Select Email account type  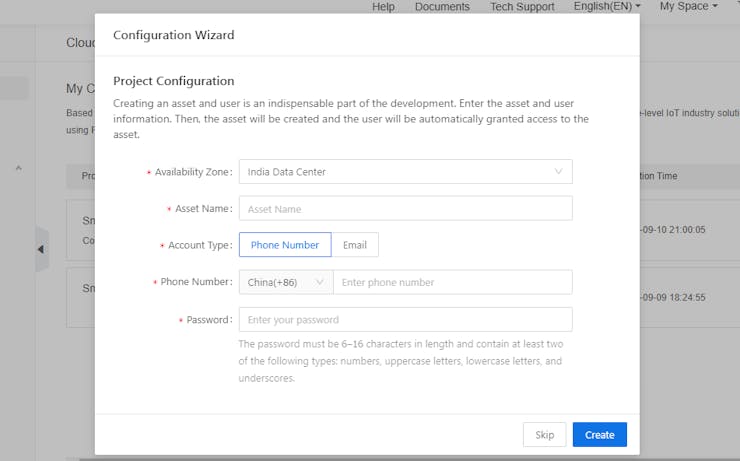(x=355, y=245)
